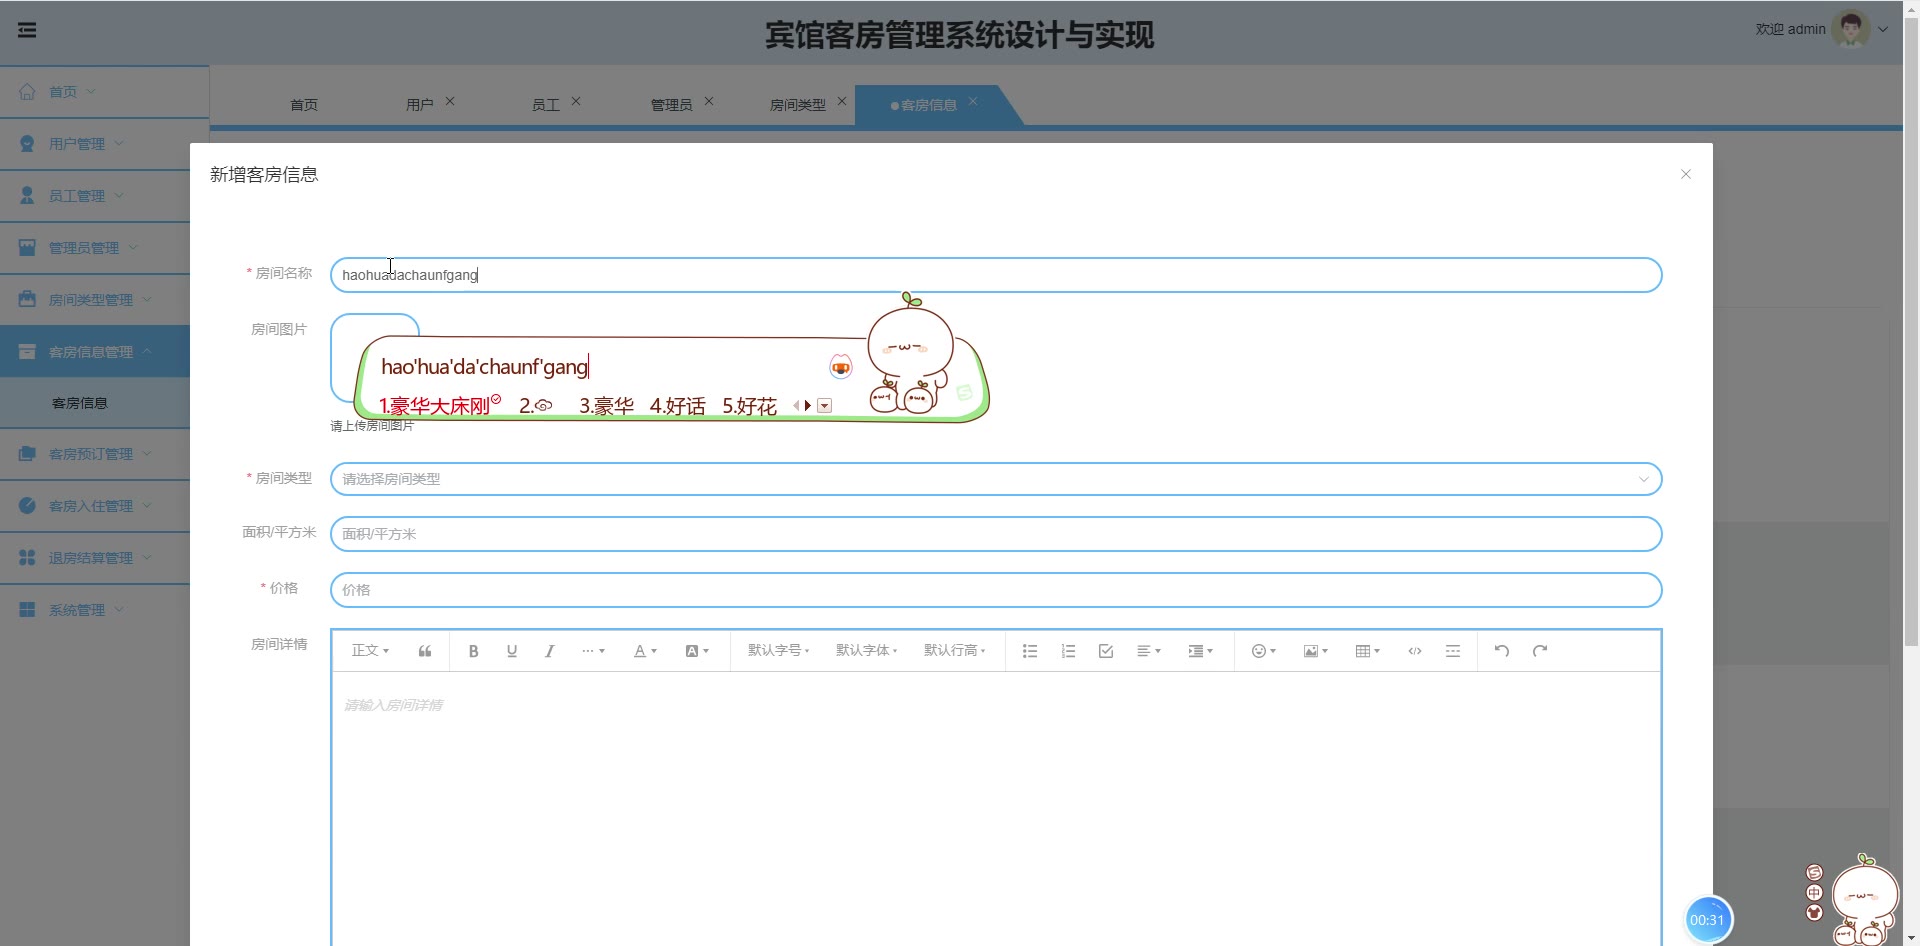
Task: Choose IME candidate 2 cloud suggestion
Action: click(x=536, y=406)
